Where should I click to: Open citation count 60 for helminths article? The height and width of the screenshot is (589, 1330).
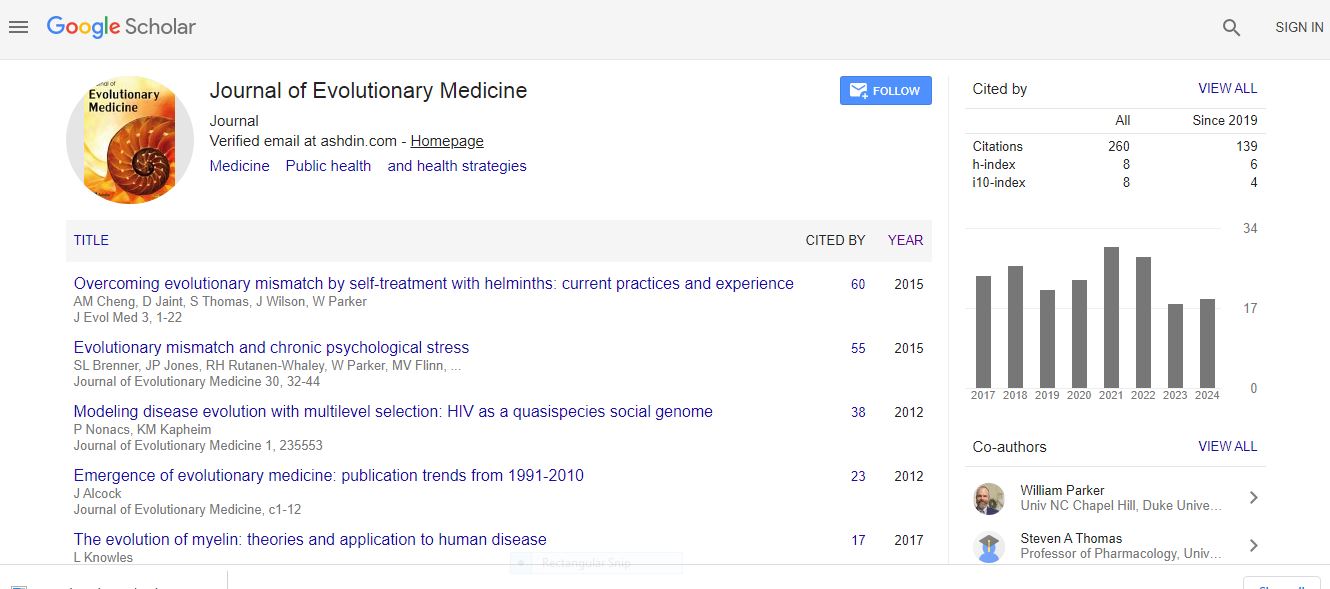point(858,285)
